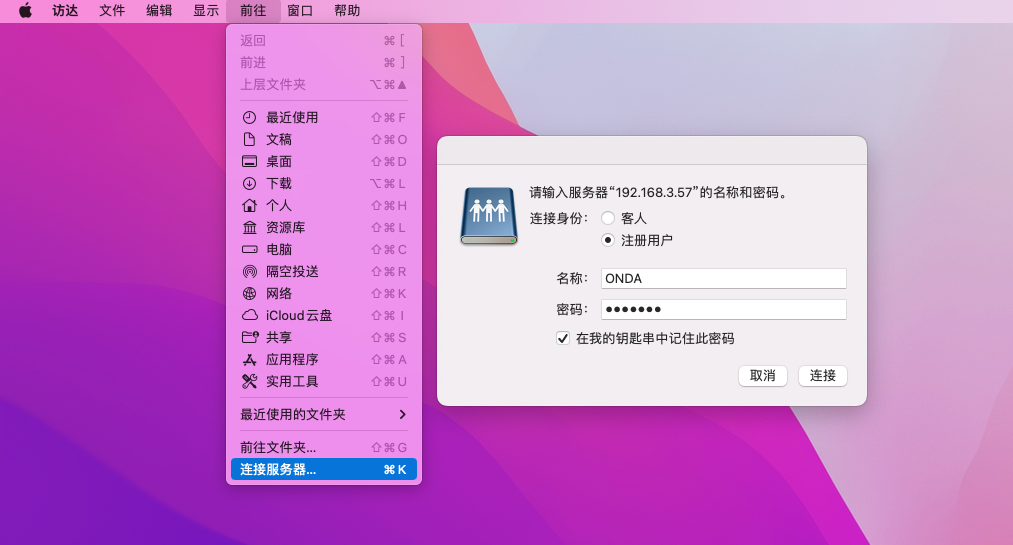Click the network server drive icon in dialog

pyautogui.click(x=488, y=216)
